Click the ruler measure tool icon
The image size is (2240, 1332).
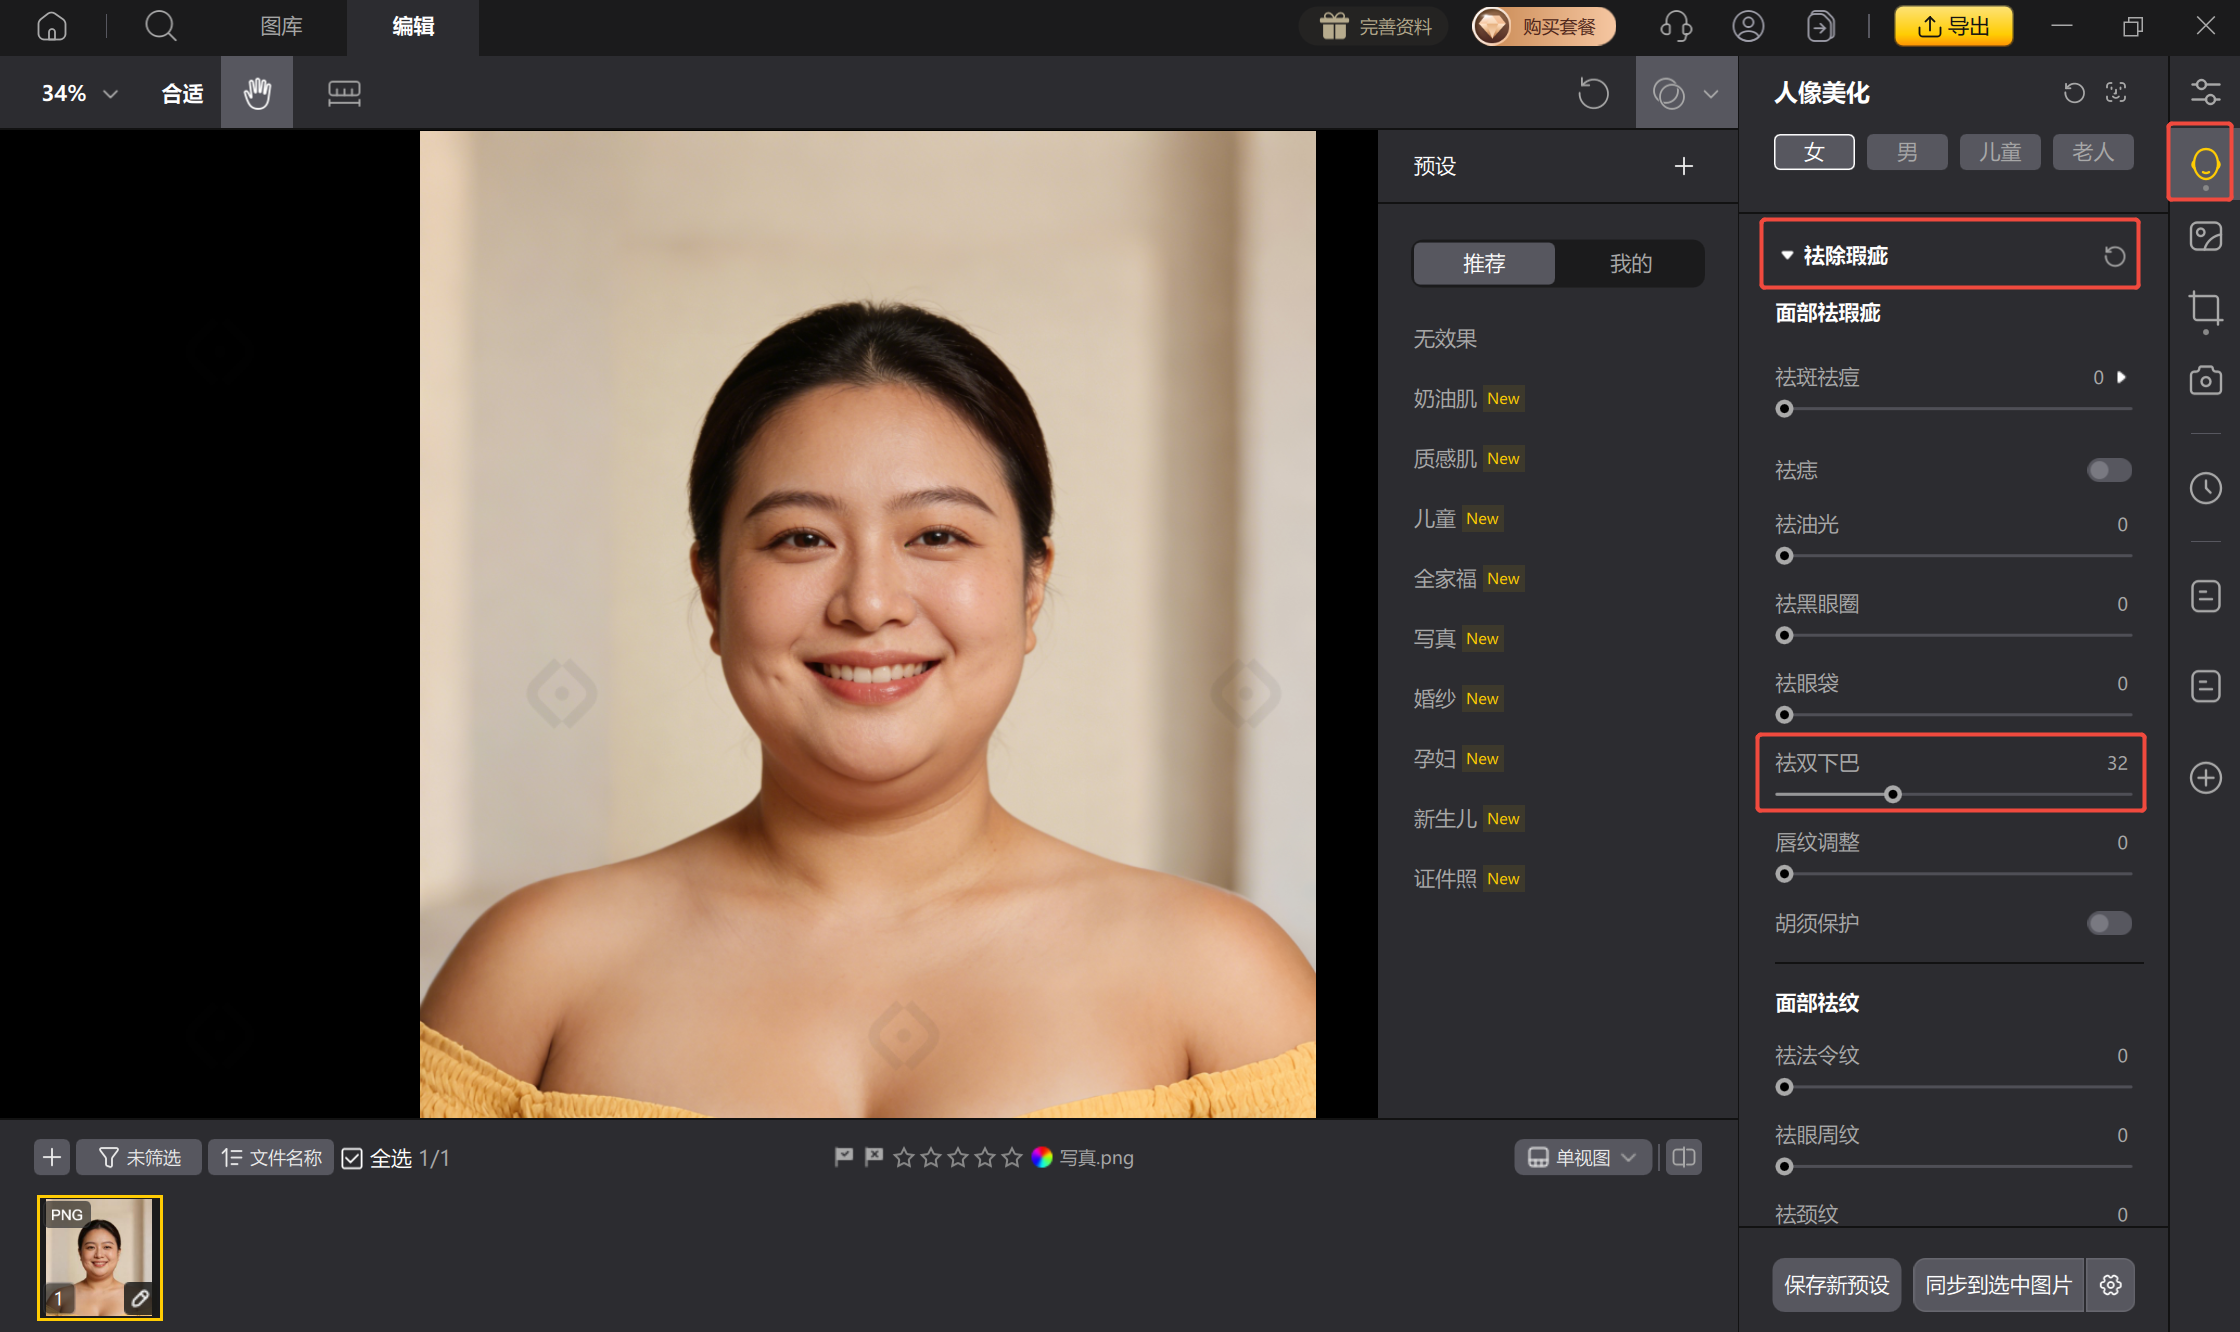pyautogui.click(x=344, y=93)
